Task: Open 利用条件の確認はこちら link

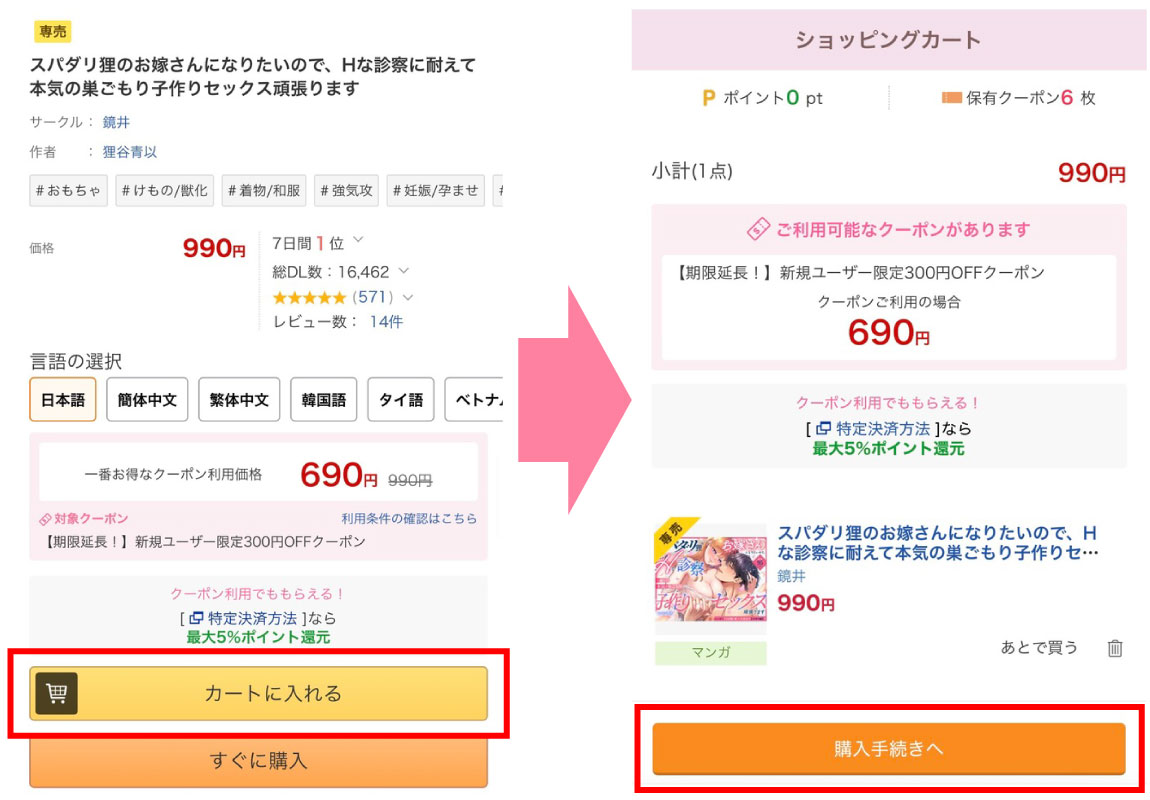Action: pos(409,519)
